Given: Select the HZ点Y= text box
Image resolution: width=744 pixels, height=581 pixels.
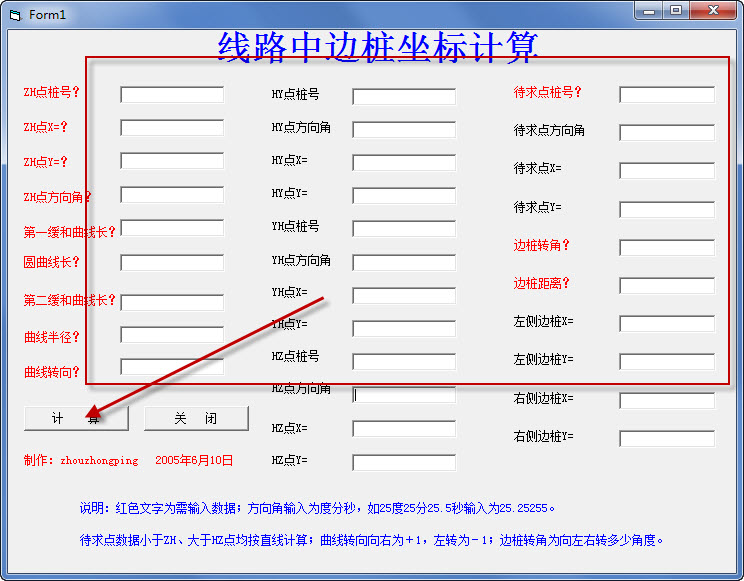Looking at the screenshot, I should 404,463.
